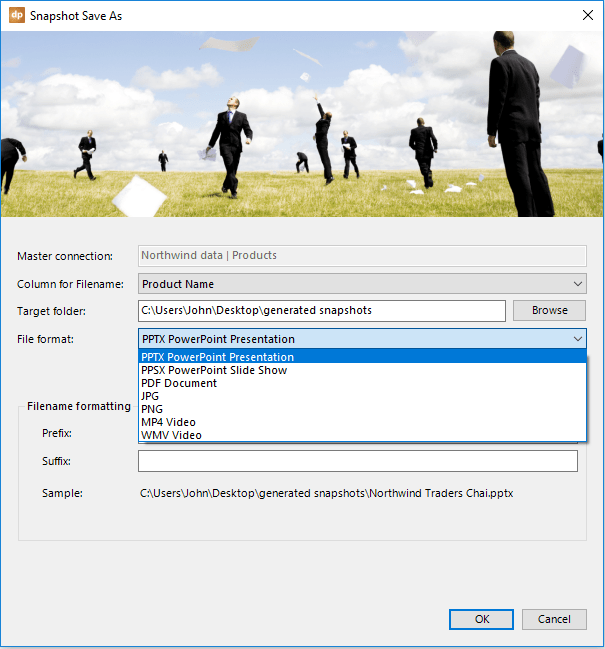
Task: Click into the Target folder path field
Action: [321, 310]
